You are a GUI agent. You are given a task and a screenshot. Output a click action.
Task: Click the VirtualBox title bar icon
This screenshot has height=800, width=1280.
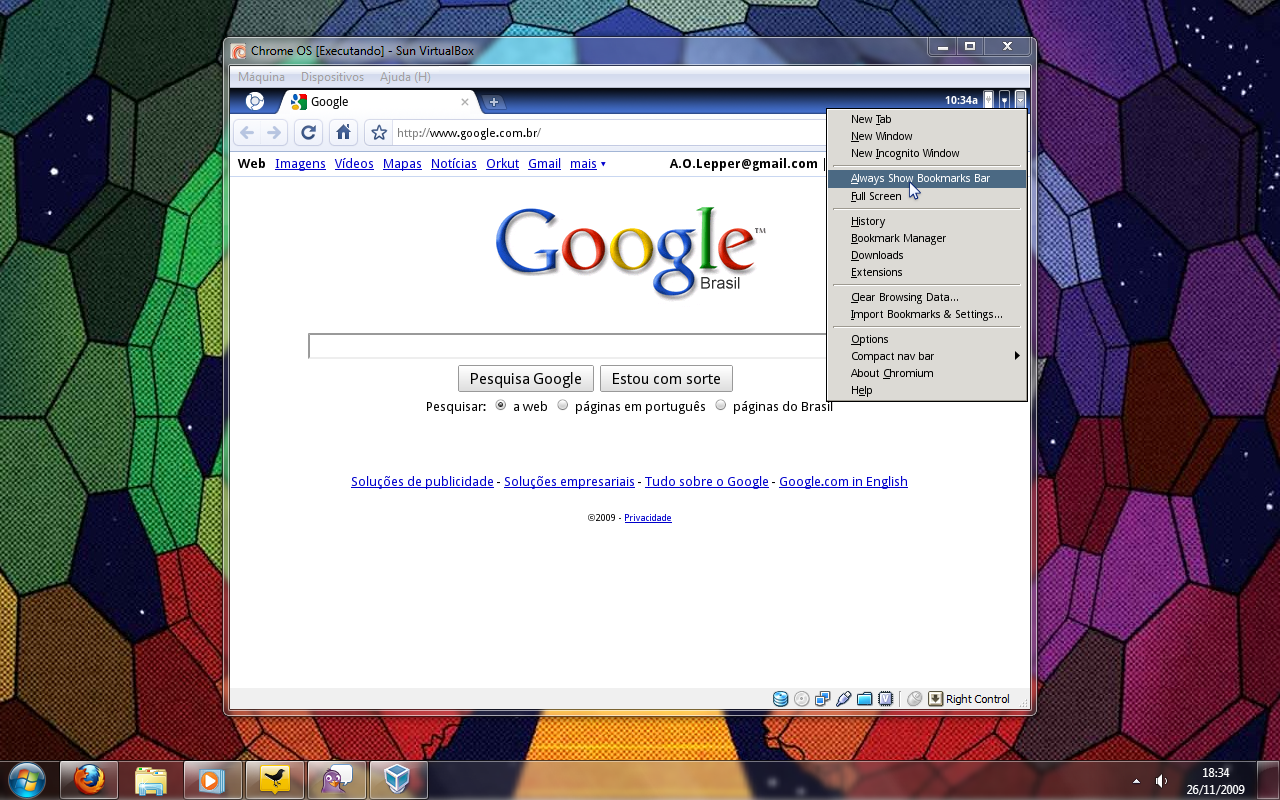(238, 51)
